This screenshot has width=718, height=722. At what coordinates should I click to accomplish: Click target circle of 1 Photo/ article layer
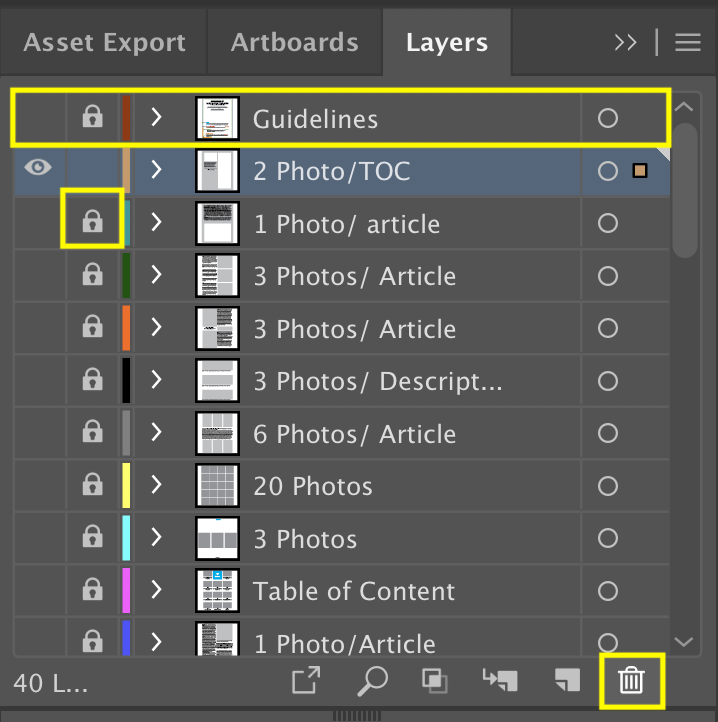click(607, 223)
